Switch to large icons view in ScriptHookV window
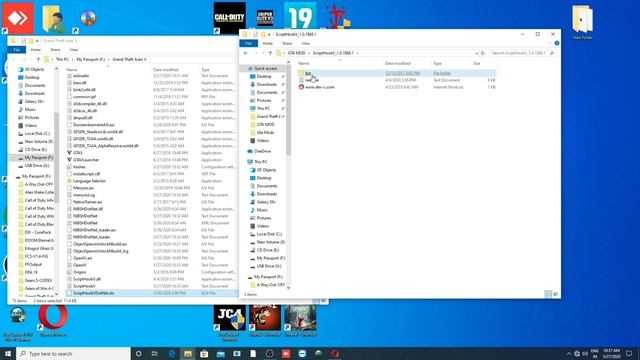 [x=555, y=294]
